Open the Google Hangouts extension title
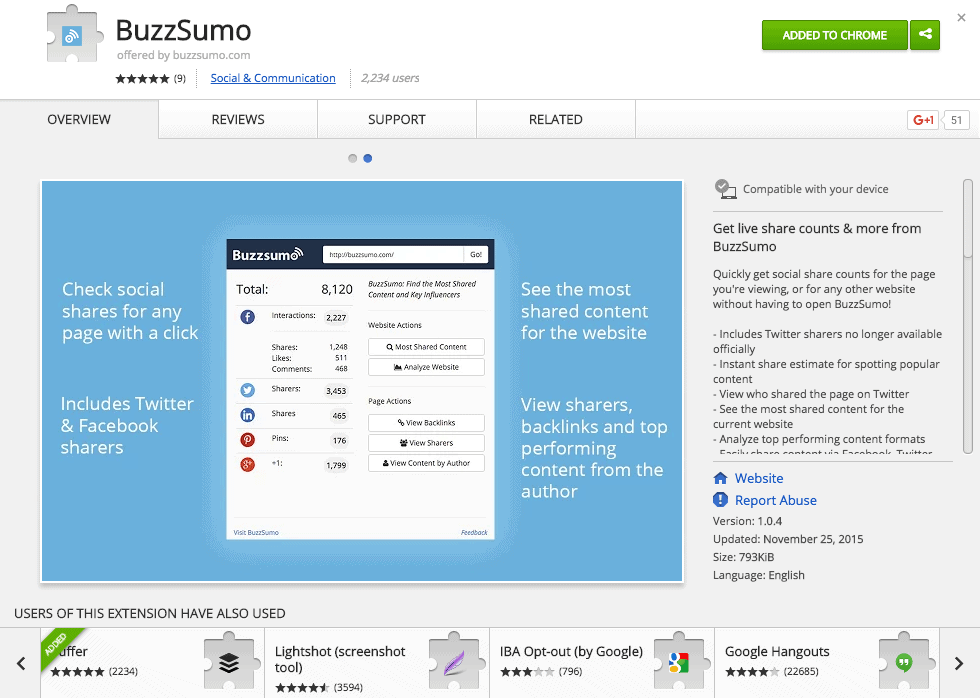Viewport: 980px width, 698px height. click(777, 651)
